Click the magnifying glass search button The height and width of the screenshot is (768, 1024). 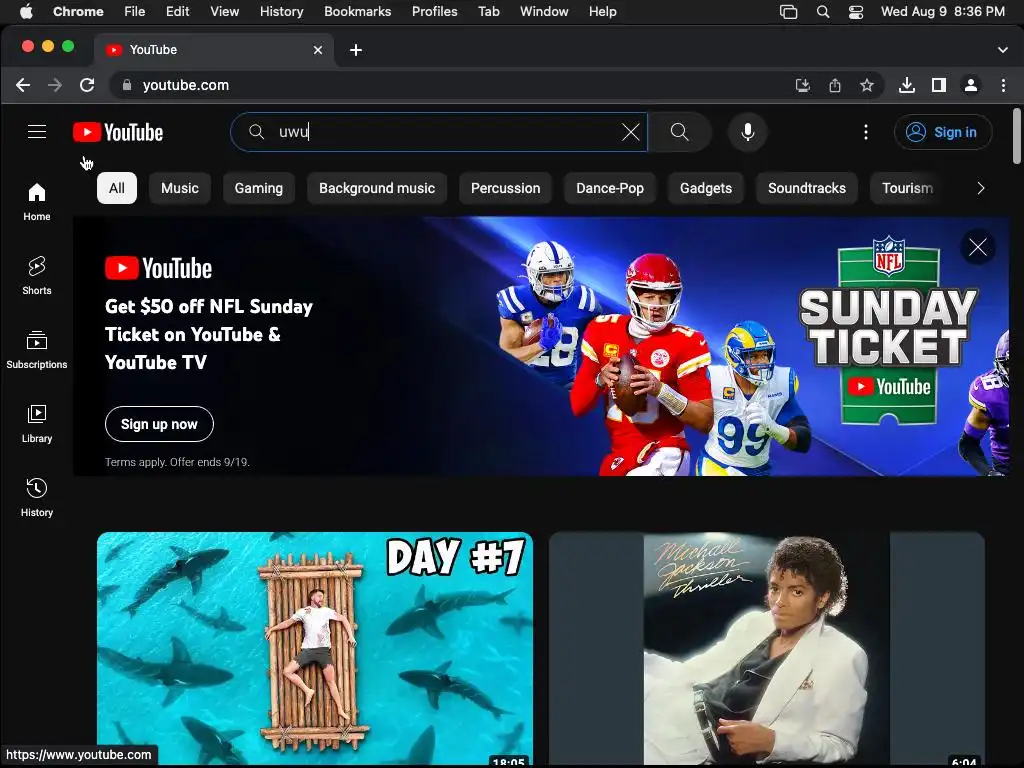pos(679,132)
